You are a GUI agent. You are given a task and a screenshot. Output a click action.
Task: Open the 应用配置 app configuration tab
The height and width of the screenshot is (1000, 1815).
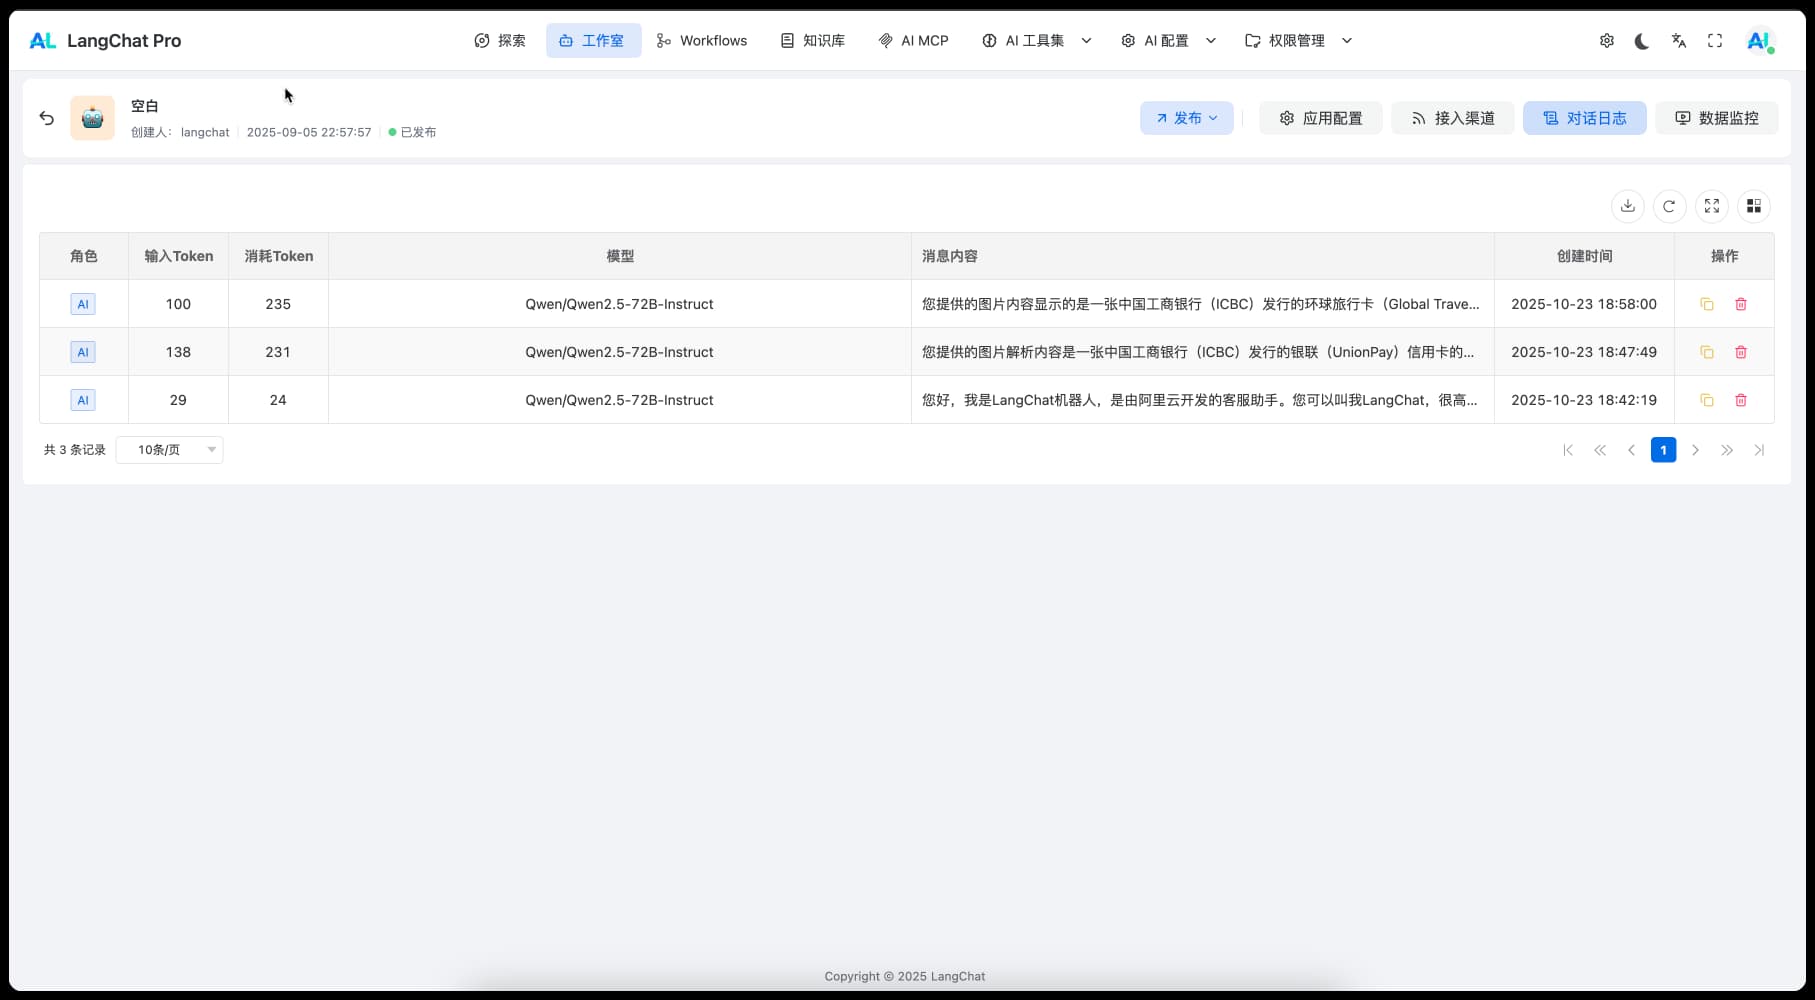pos(1320,118)
